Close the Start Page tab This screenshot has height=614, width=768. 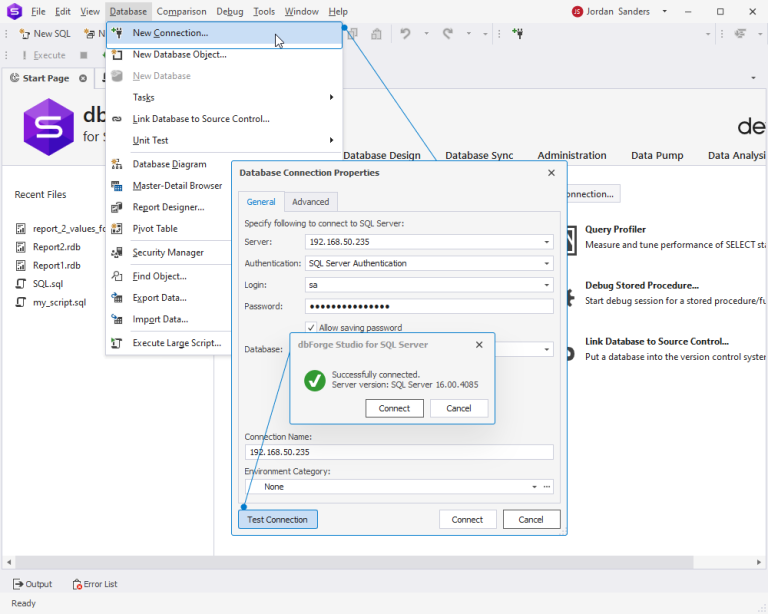tap(83, 78)
